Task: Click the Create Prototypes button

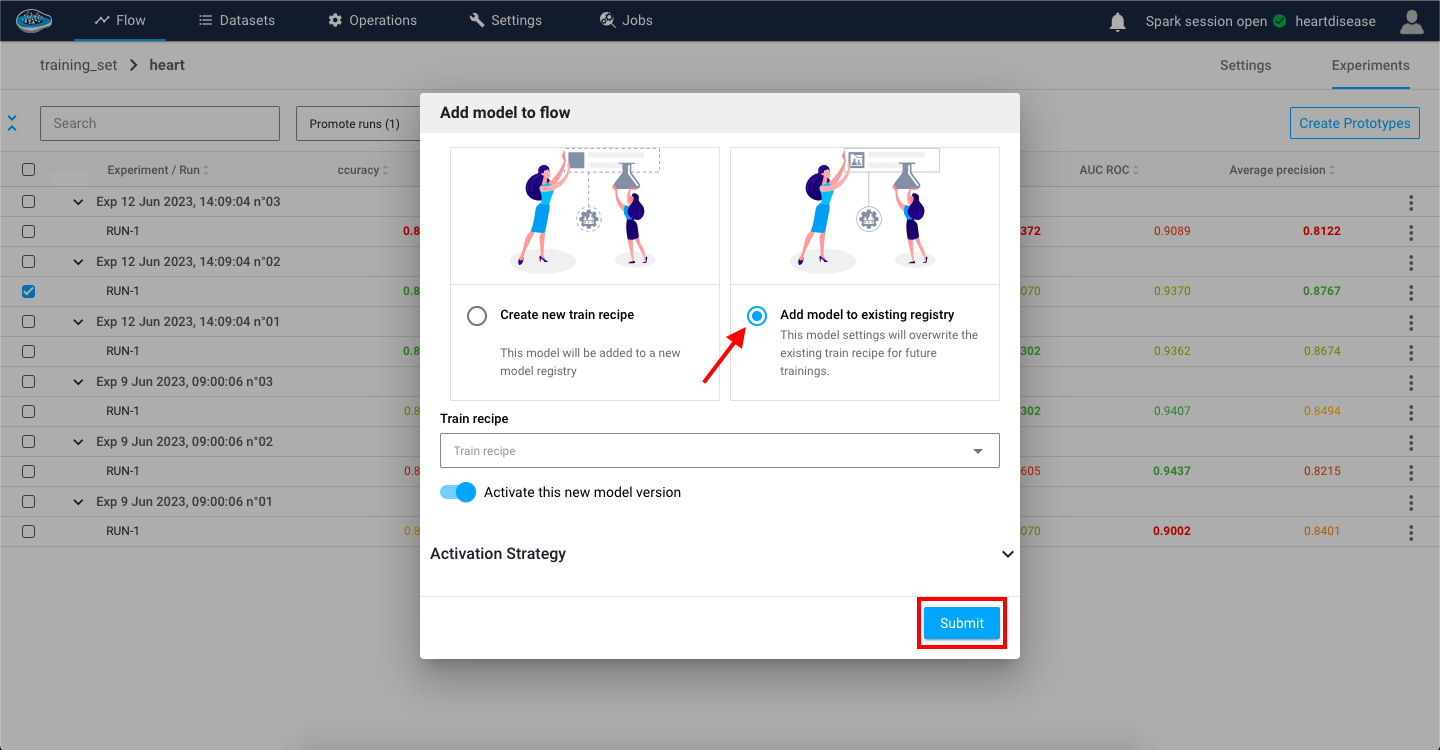Action: tap(1354, 123)
